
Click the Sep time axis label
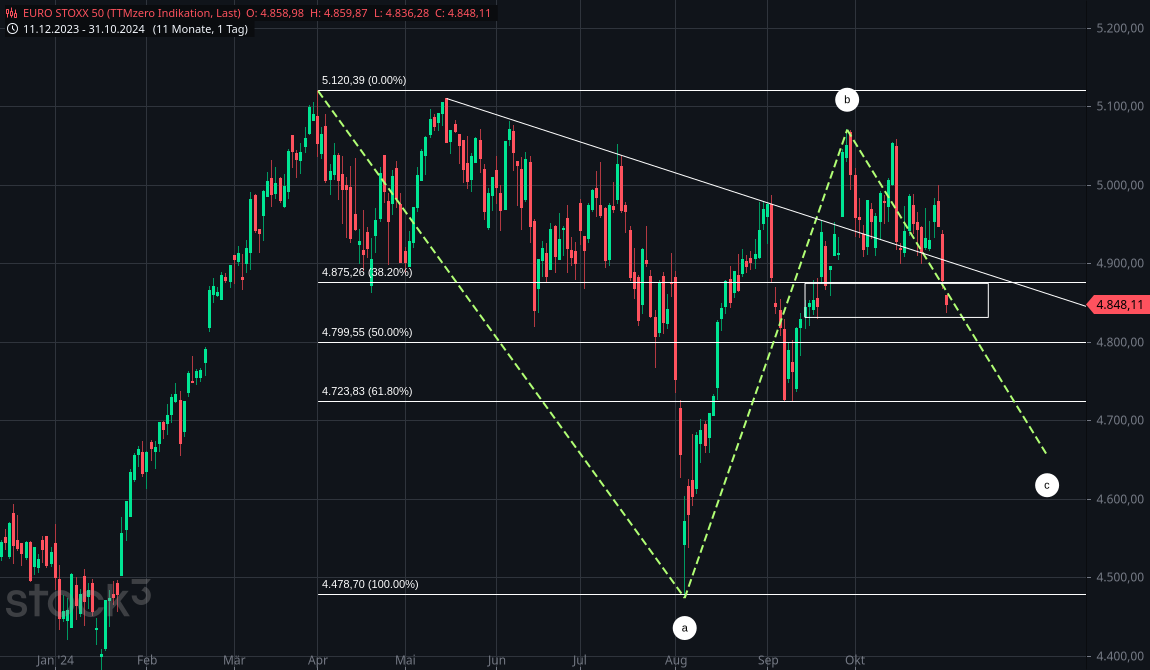[x=768, y=660]
